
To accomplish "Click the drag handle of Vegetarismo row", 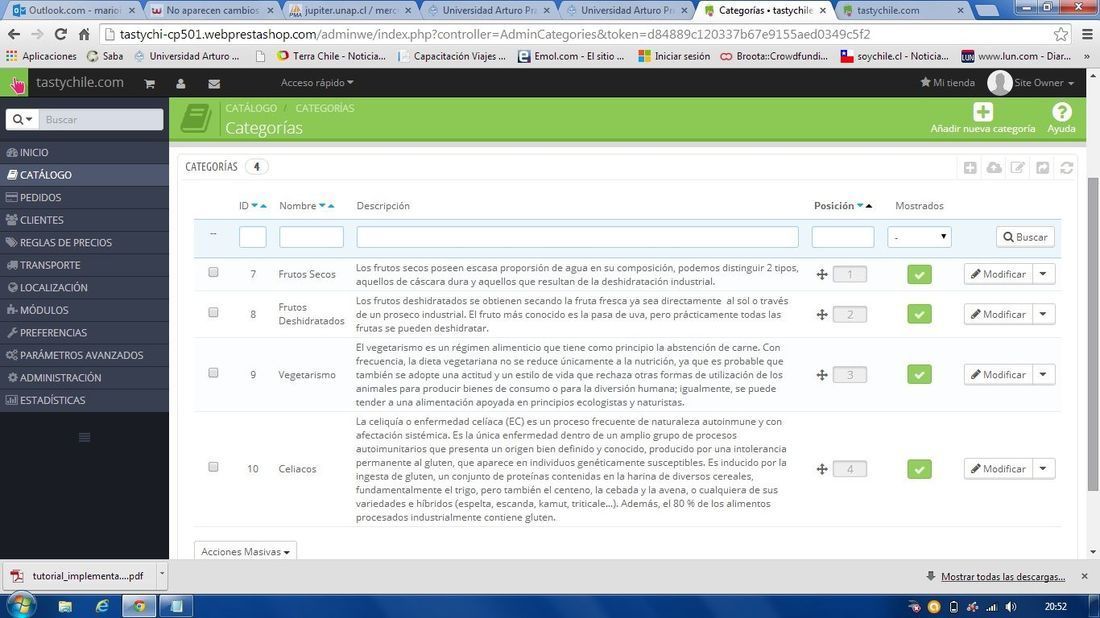I will [822, 375].
